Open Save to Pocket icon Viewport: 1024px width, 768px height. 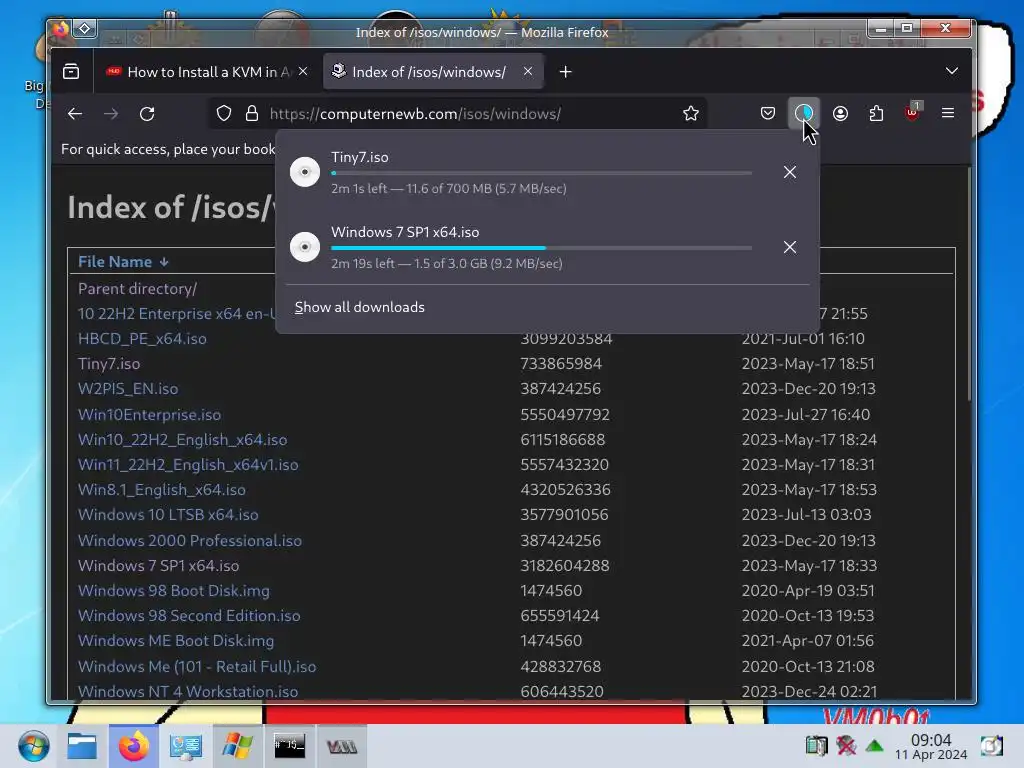click(x=768, y=114)
